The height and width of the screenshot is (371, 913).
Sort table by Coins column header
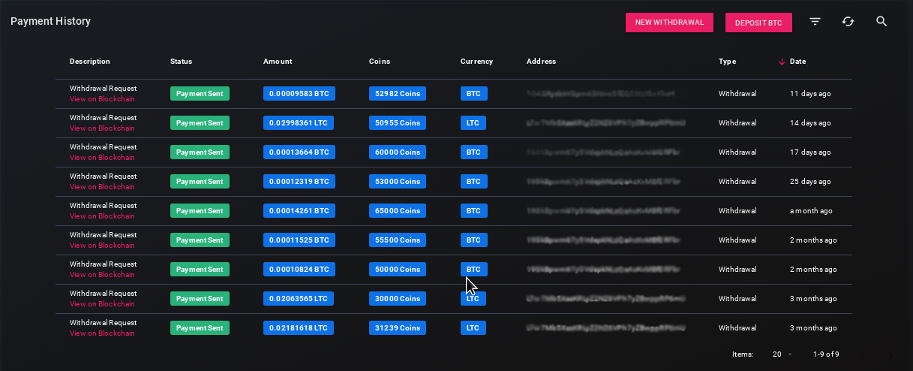tap(380, 61)
